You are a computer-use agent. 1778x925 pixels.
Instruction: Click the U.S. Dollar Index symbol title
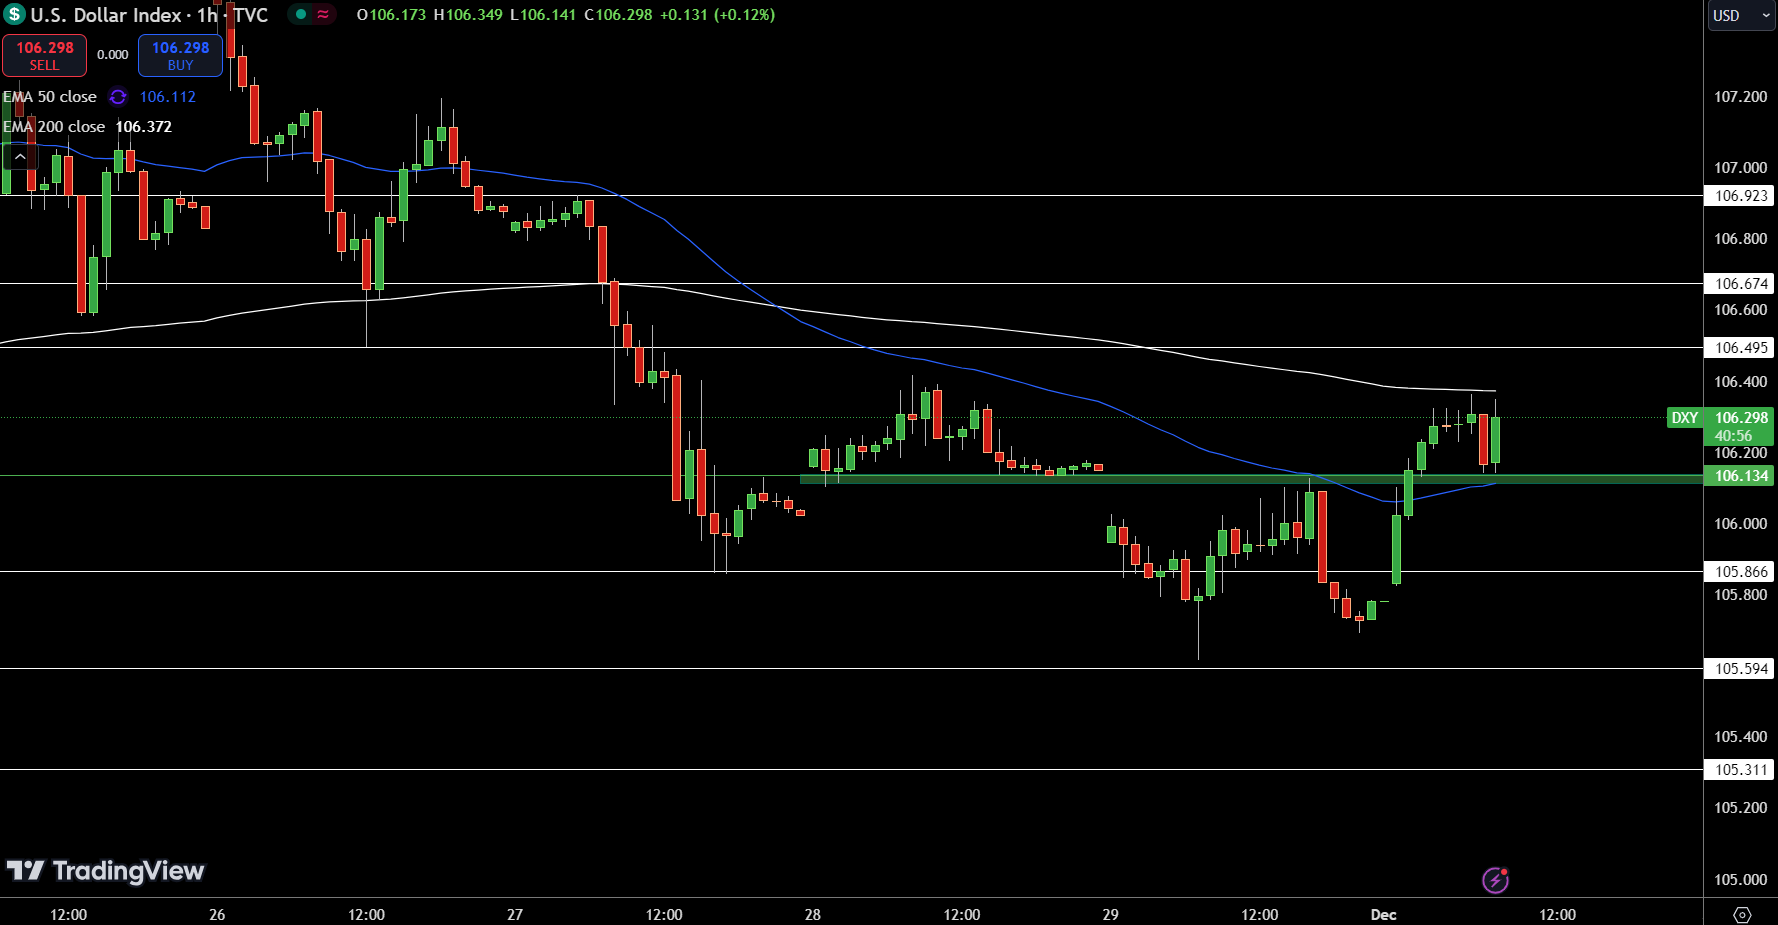pyautogui.click(x=108, y=15)
